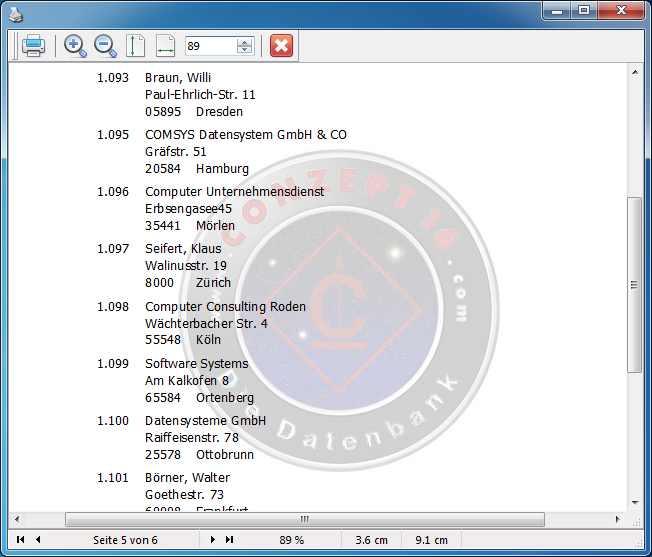This screenshot has width=652, height=557.
Task: Click the horizontal scrollbar thumb
Action: click(x=305, y=520)
